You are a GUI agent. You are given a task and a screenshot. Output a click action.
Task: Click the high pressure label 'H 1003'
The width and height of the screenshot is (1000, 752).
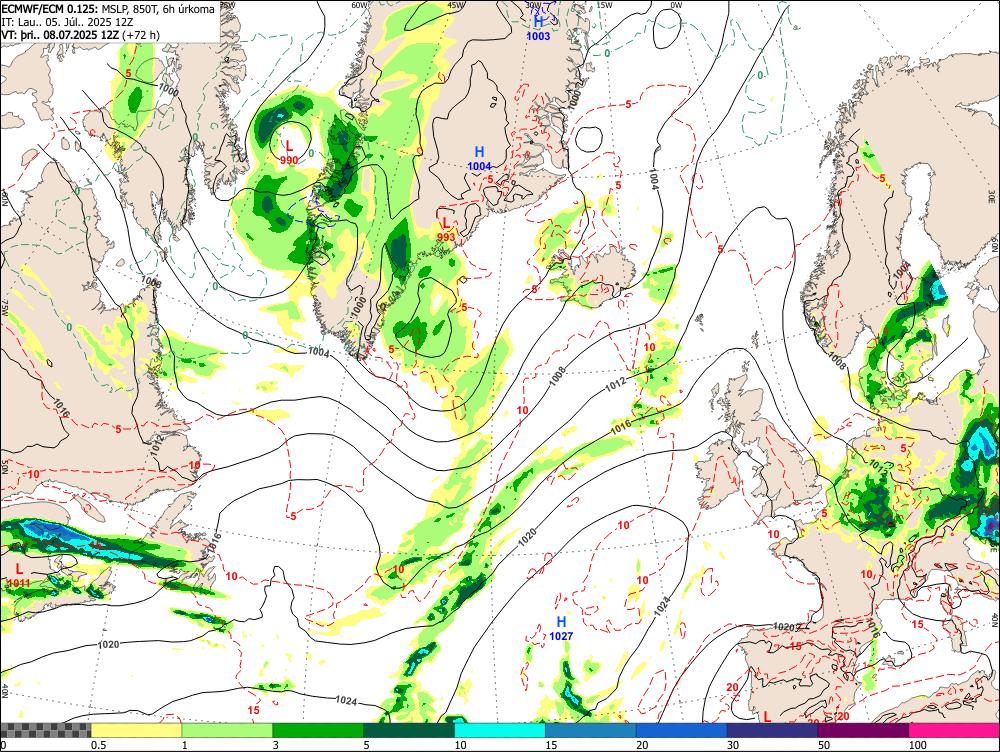pos(538,29)
